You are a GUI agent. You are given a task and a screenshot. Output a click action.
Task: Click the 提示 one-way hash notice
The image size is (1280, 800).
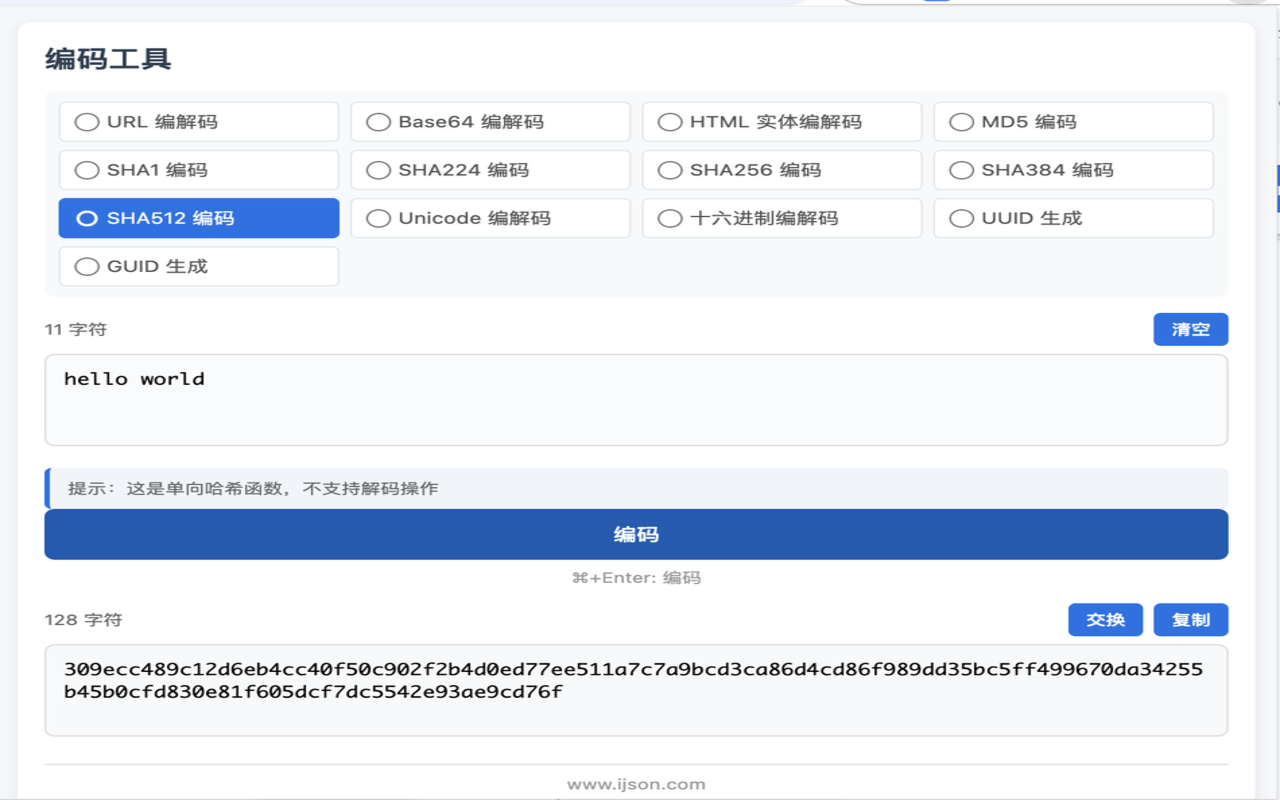click(636, 489)
